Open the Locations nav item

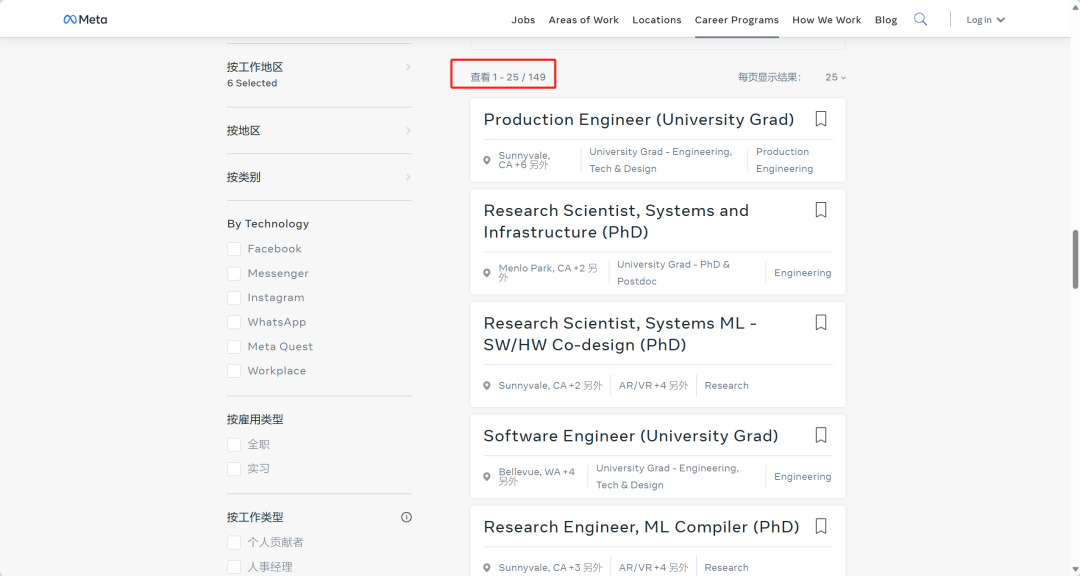click(656, 20)
